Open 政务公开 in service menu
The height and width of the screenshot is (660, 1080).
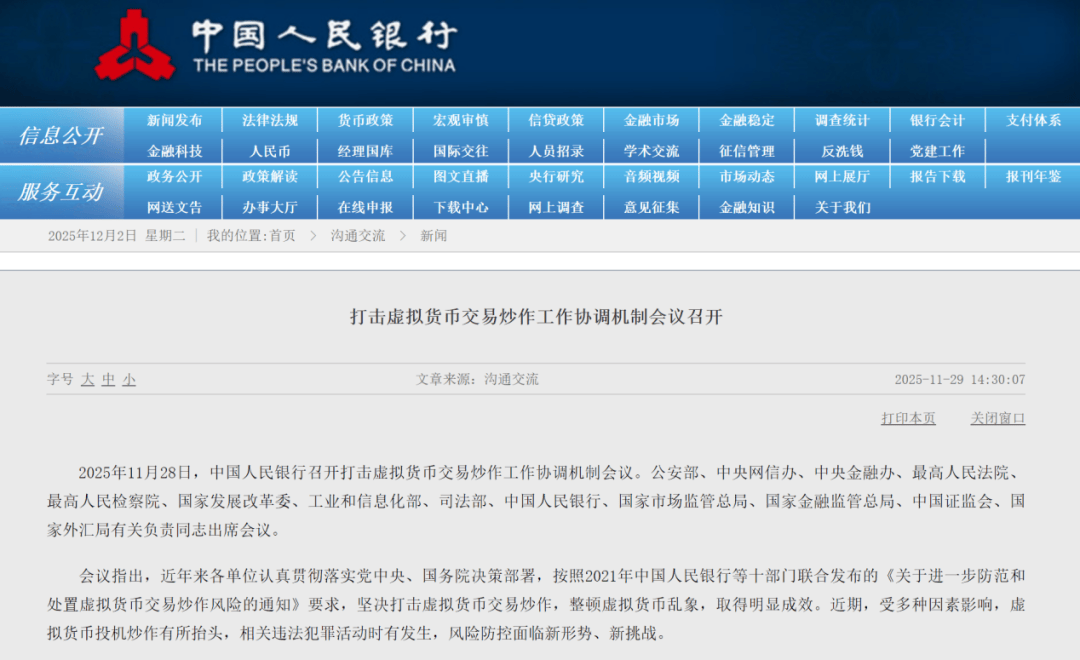click(x=174, y=177)
